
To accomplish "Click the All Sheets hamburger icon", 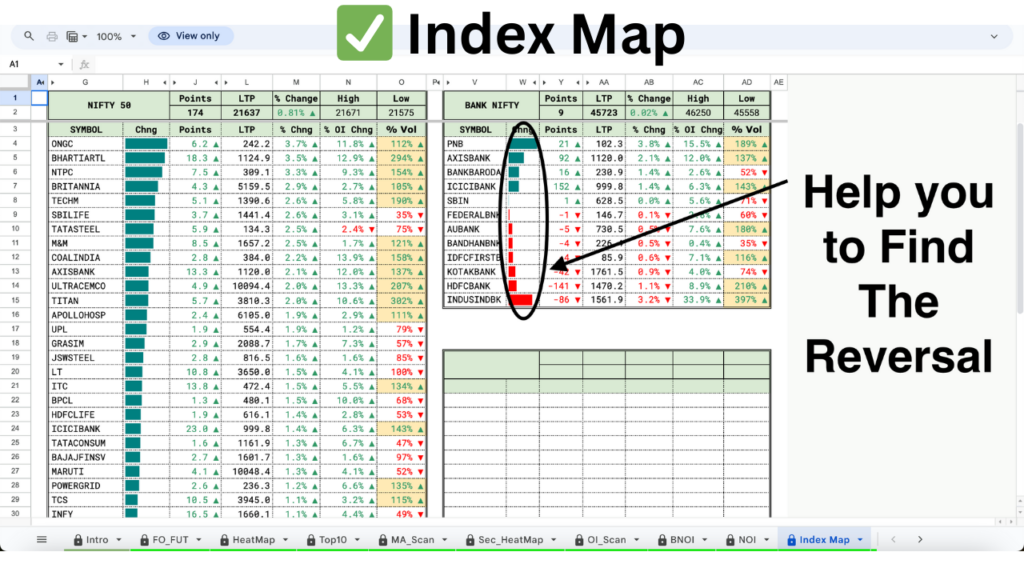I will [41, 540].
